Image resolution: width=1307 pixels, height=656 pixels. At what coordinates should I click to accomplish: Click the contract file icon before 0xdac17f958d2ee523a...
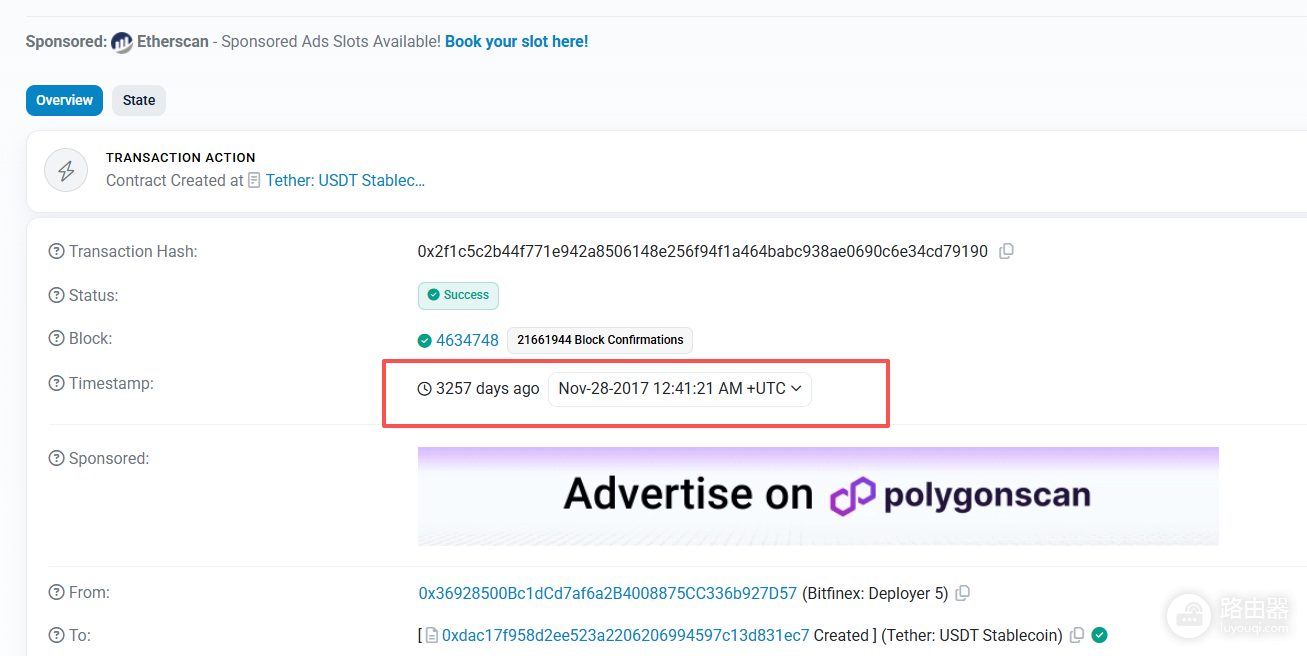432,636
